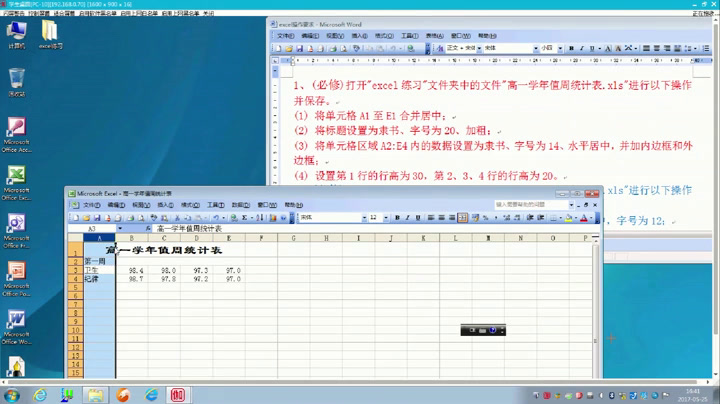
Task: Click the Windows Start button
Action: (11, 395)
